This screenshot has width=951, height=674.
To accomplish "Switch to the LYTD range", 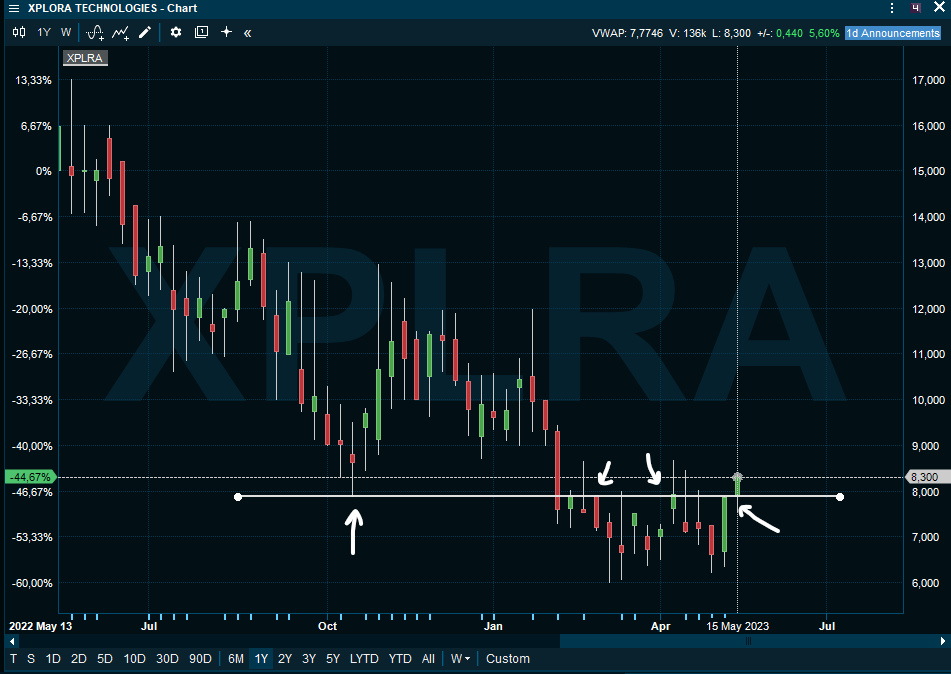I will (x=365, y=659).
